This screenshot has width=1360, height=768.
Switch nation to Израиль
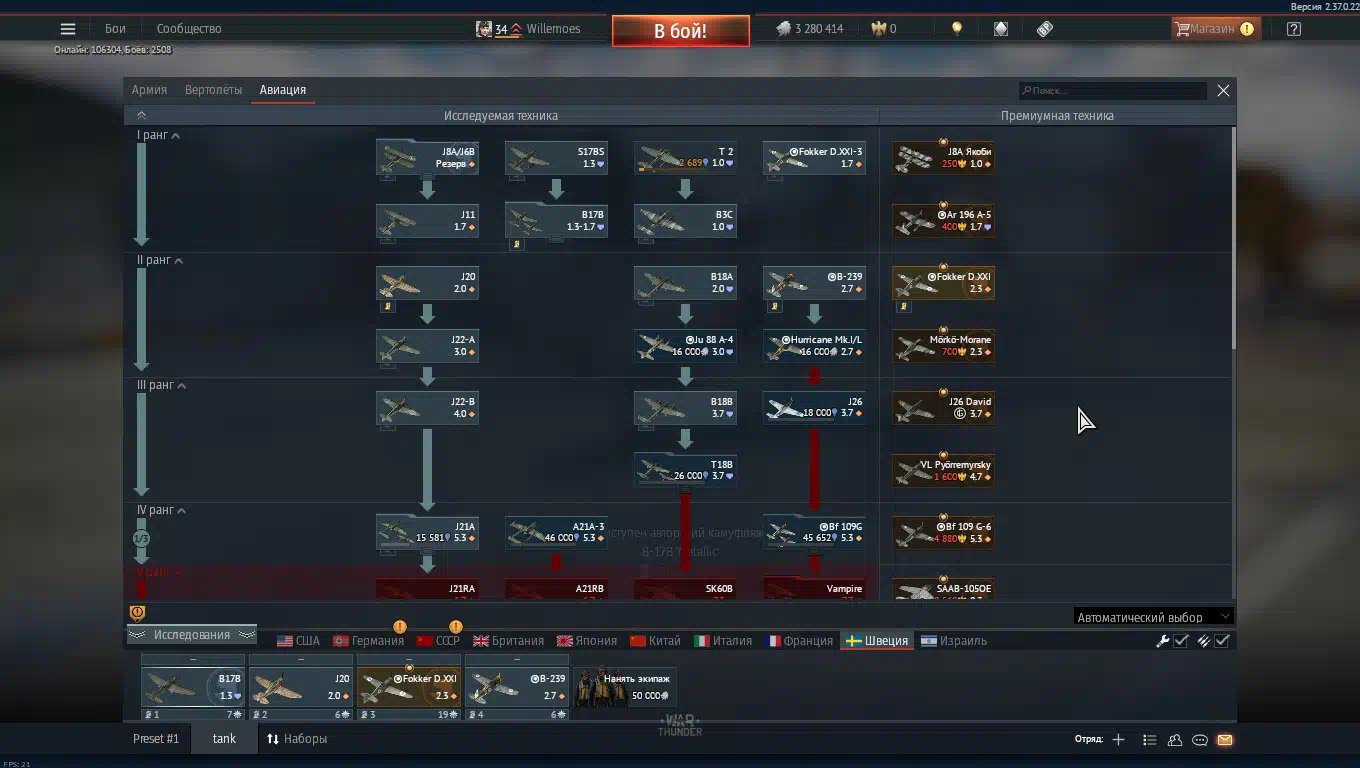tap(954, 641)
